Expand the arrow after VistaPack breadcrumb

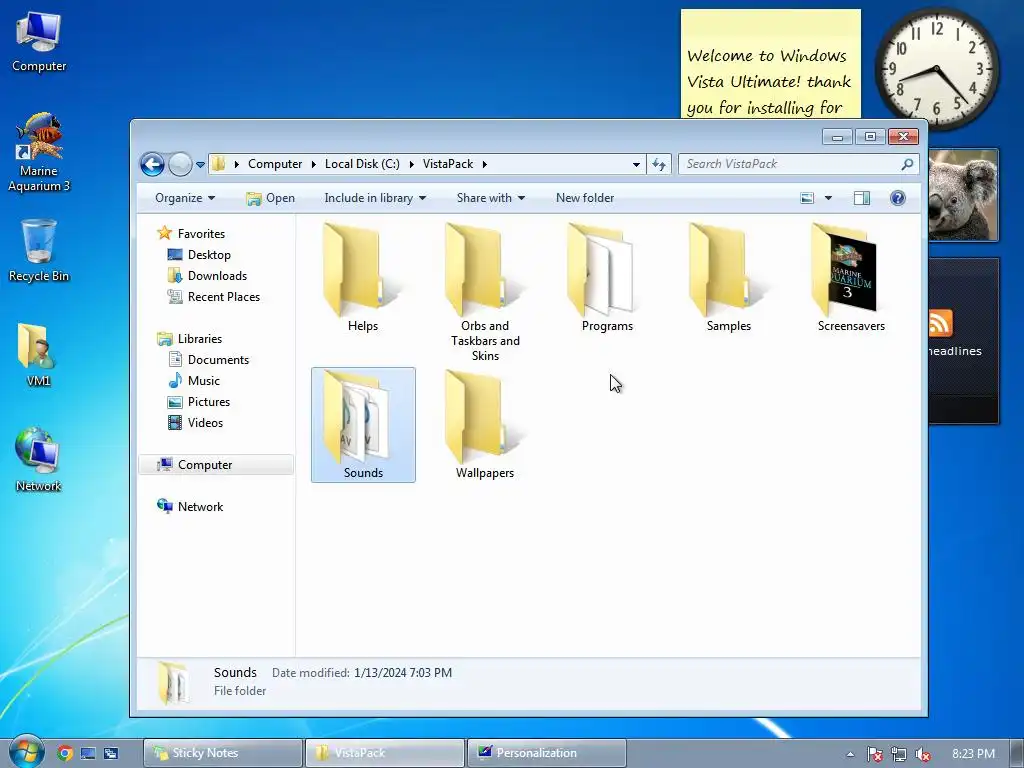point(485,165)
